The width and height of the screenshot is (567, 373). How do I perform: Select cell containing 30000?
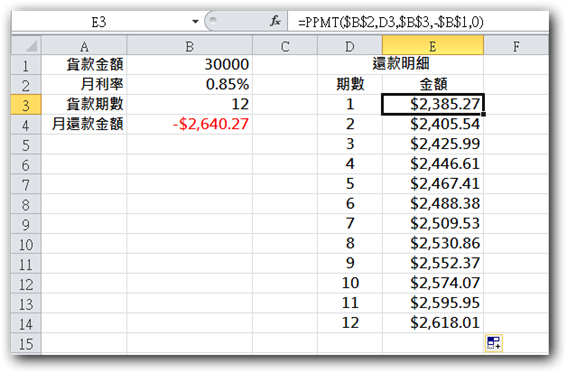tap(189, 65)
